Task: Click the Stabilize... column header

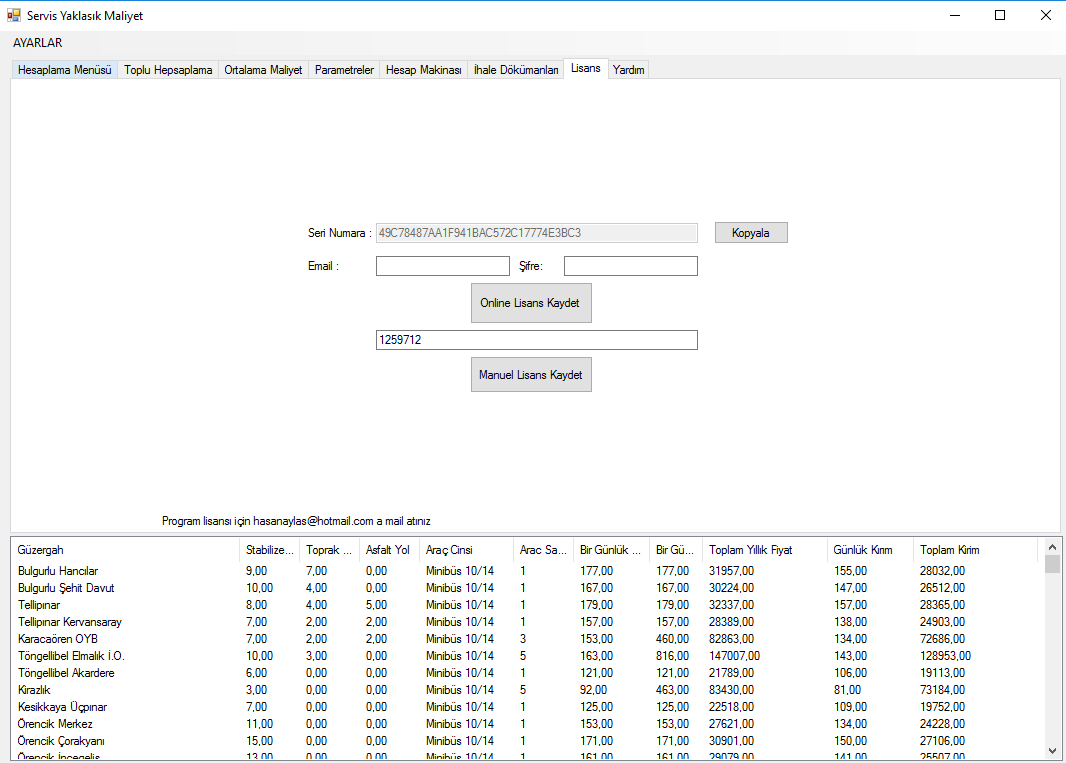Action: (x=269, y=550)
